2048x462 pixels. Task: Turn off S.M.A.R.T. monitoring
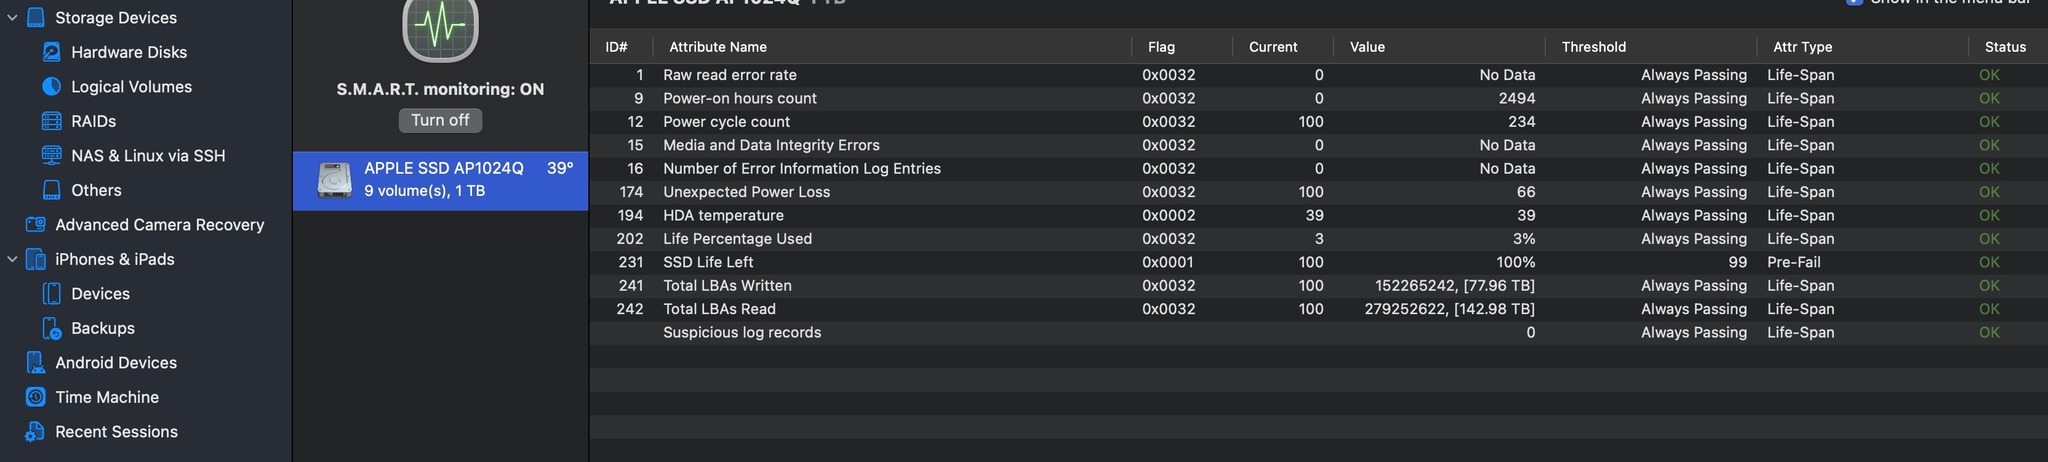click(x=440, y=120)
